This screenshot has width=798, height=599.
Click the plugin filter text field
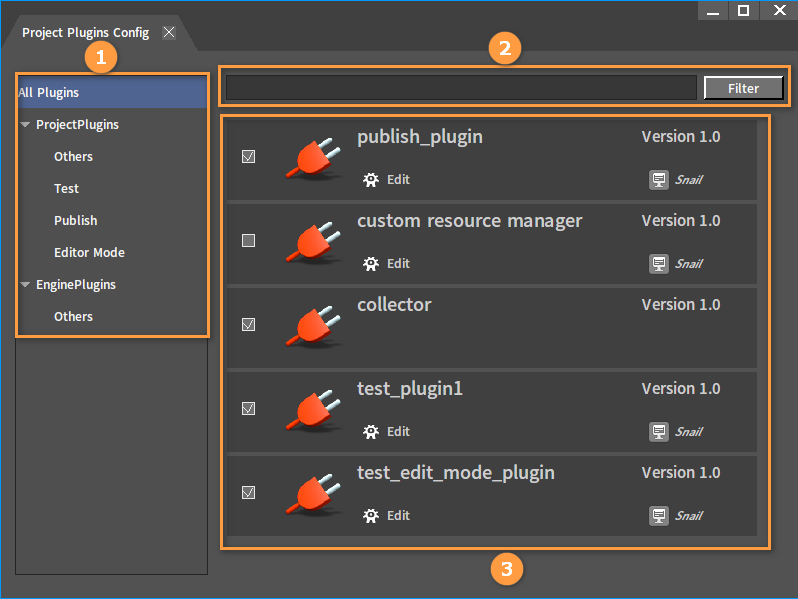pyautogui.click(x=461, y=88)
